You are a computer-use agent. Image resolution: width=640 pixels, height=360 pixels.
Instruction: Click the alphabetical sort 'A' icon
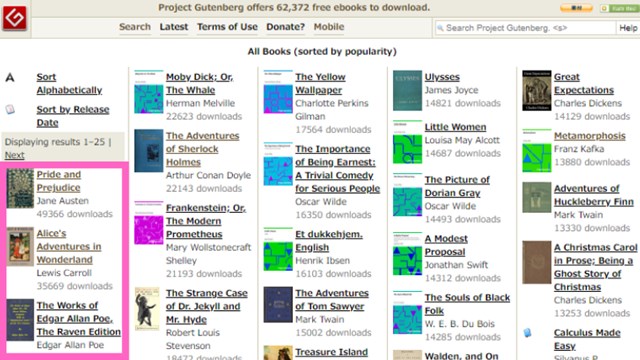10,77
